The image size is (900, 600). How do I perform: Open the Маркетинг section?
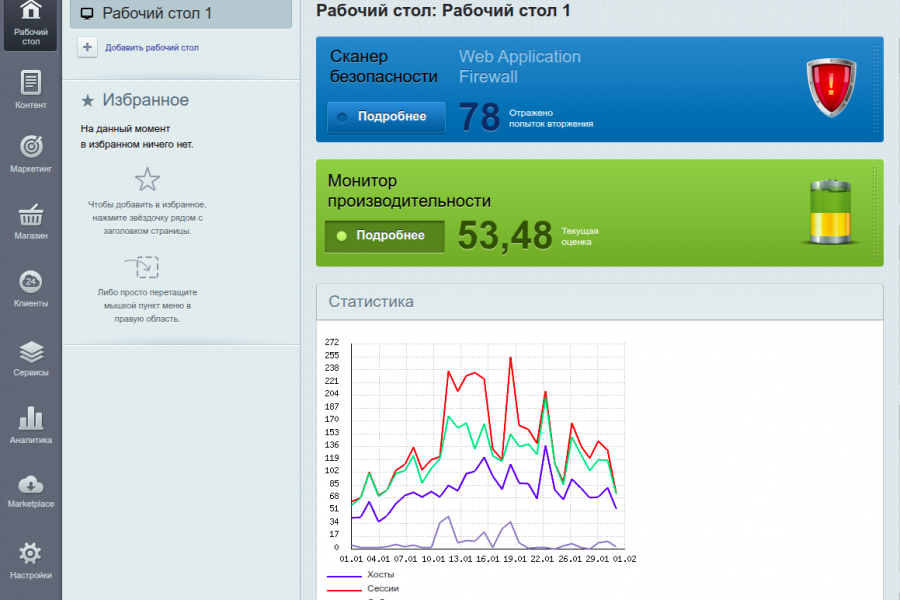click(30, 153)
